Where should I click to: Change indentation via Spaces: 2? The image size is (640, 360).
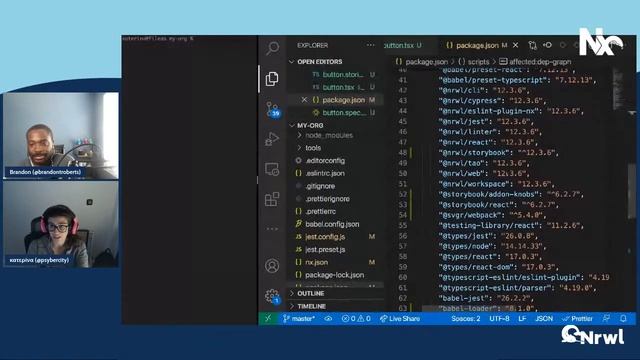[465, 318]
